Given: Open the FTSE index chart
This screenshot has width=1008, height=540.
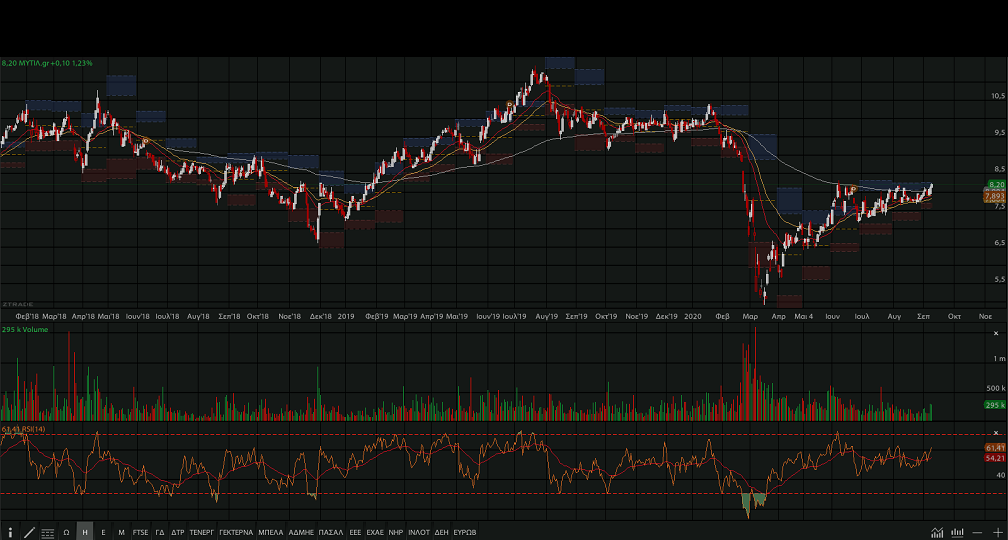Looking at the screenshot, I should point(140,532).
